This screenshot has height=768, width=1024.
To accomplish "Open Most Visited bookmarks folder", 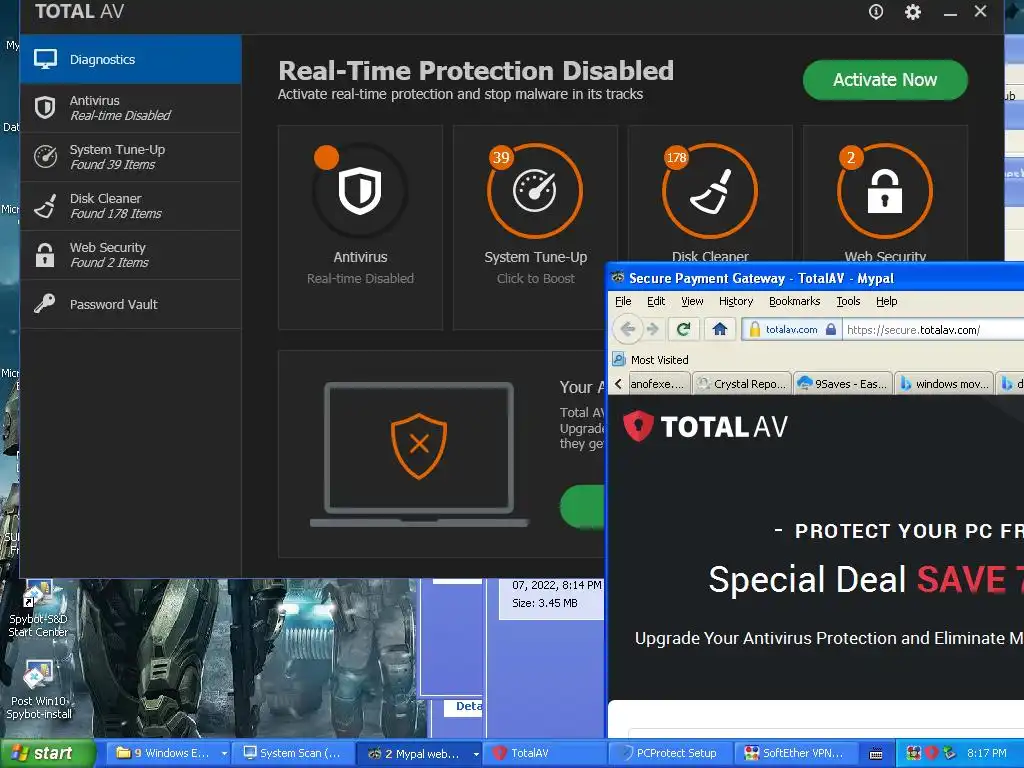I will [651, 360].
